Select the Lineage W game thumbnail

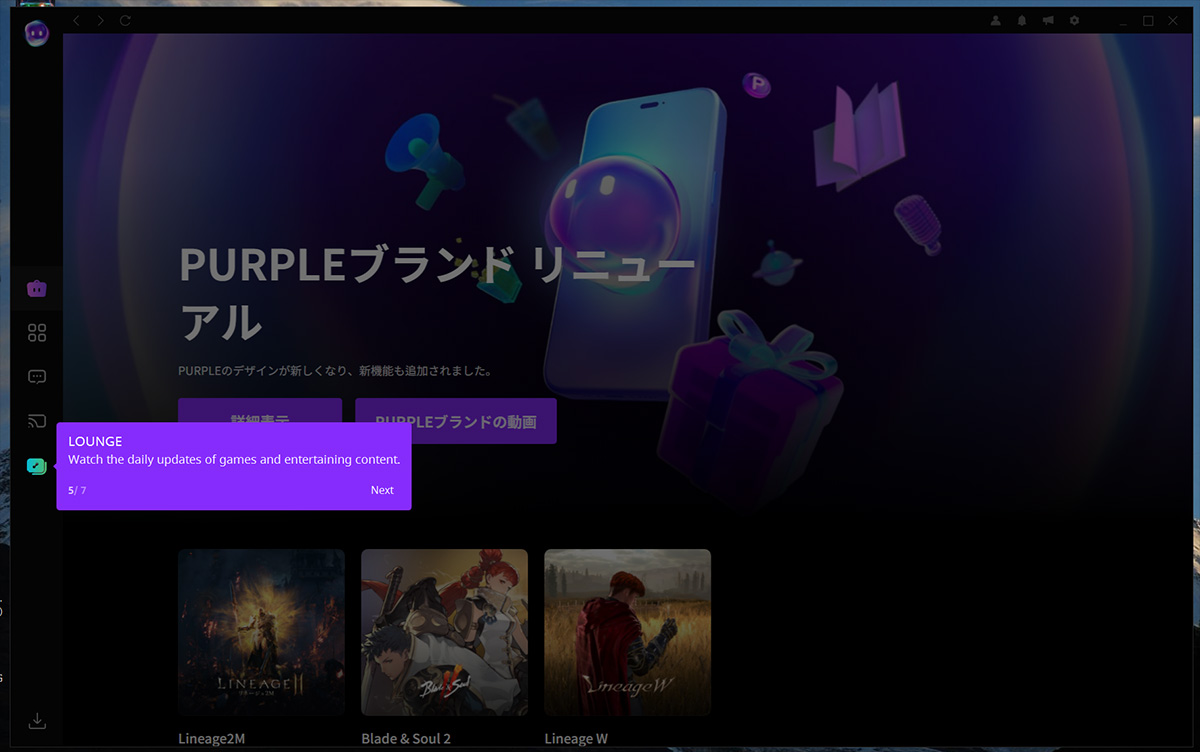tap(627, 632)
